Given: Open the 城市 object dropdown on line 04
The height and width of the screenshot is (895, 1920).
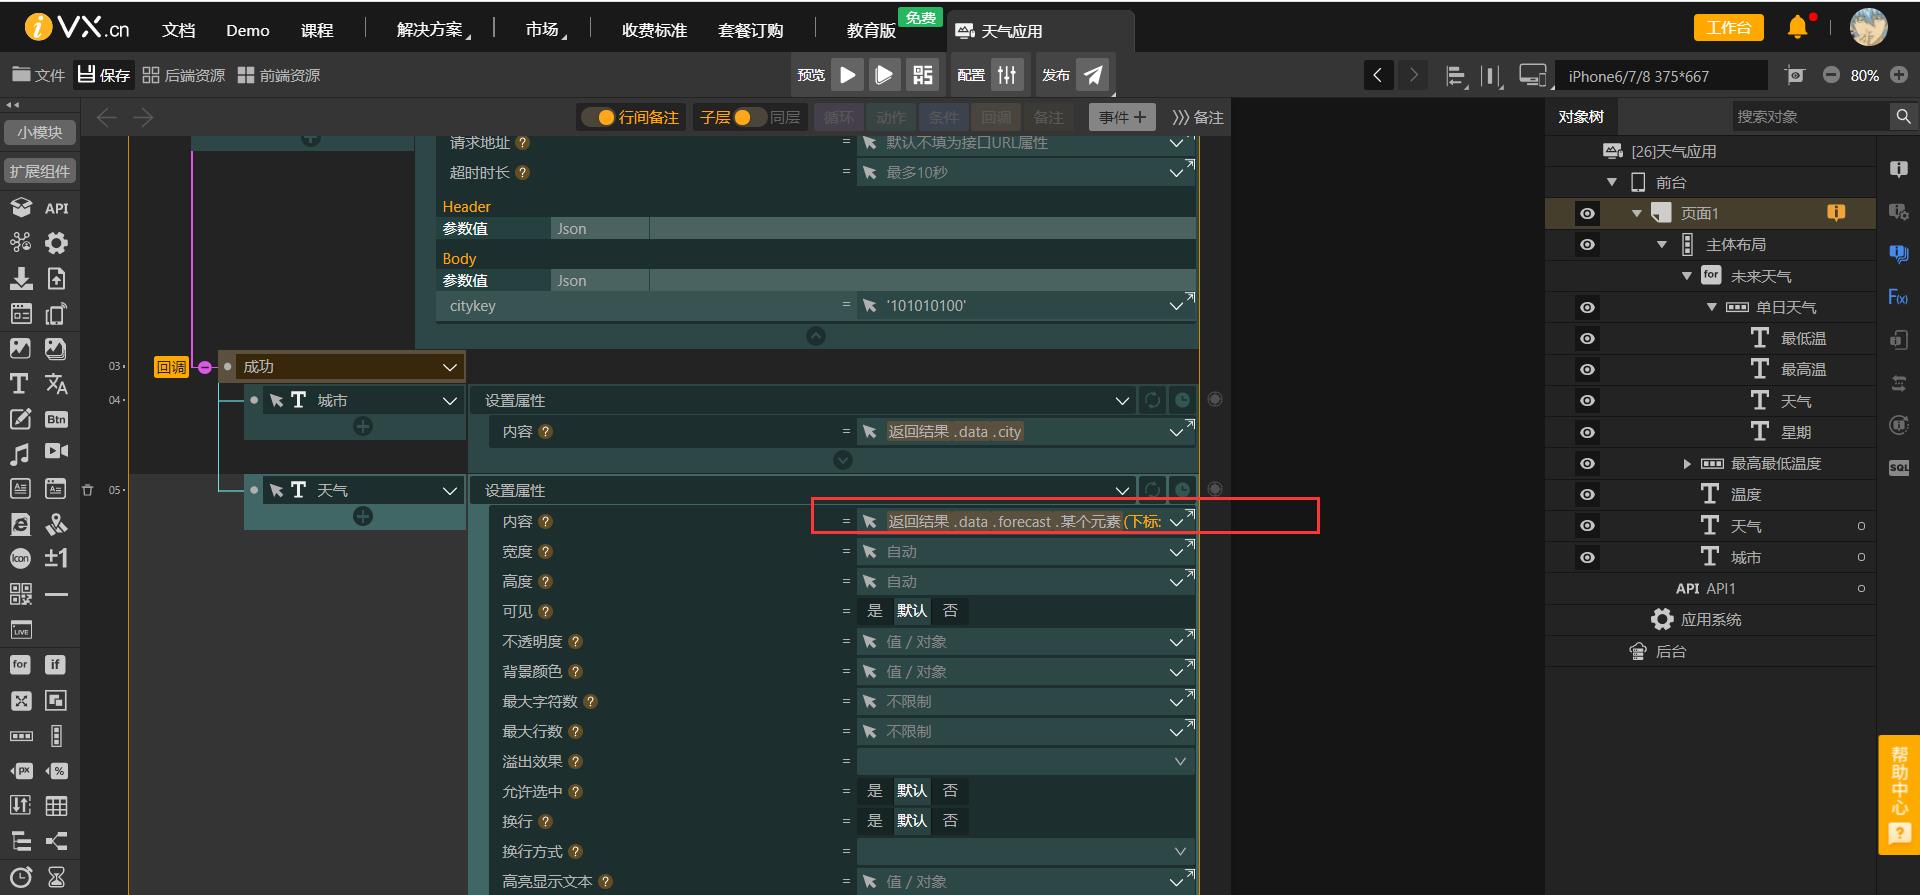Looking at the screenshot, I should click(450, 401).
